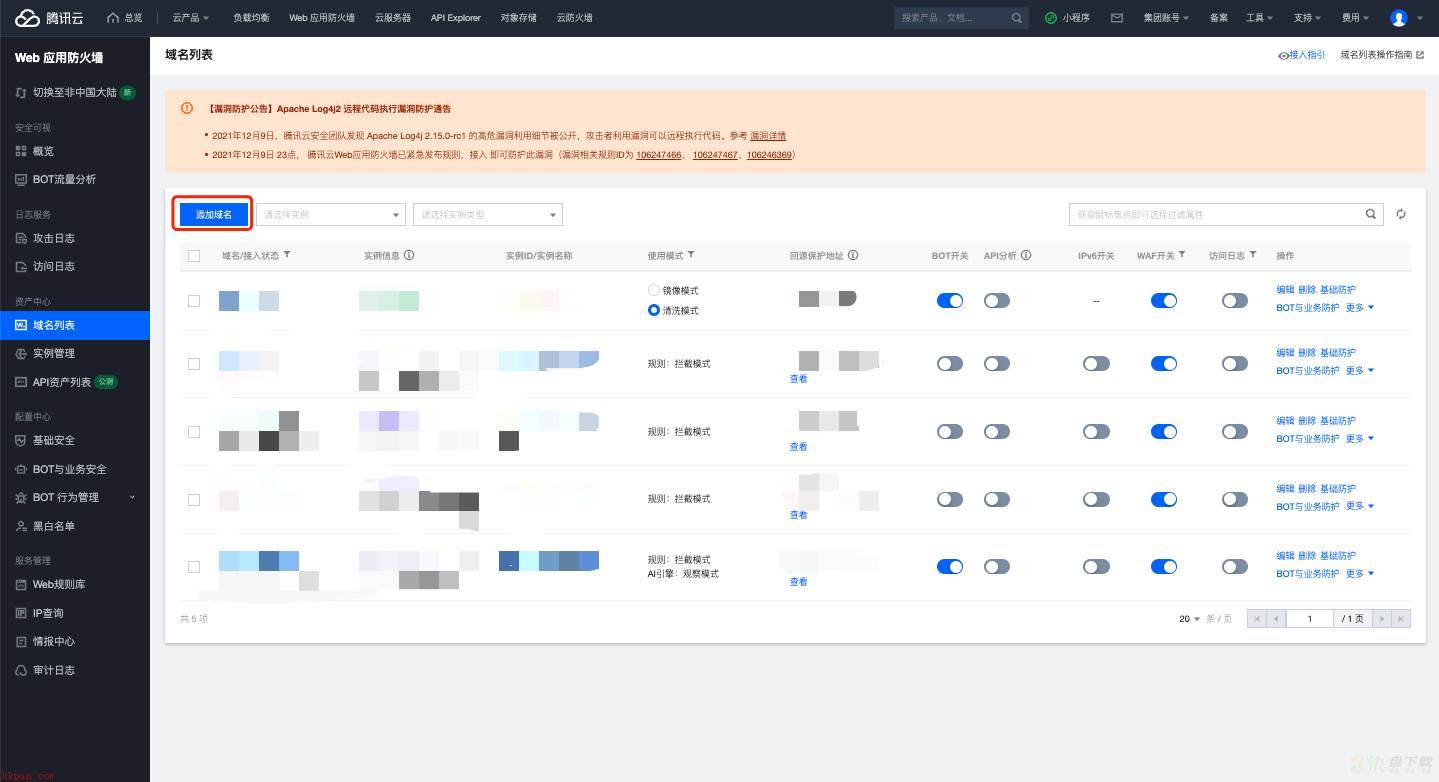
Task: Open 云服务器 in top navigation
Action: click(393, 18)
